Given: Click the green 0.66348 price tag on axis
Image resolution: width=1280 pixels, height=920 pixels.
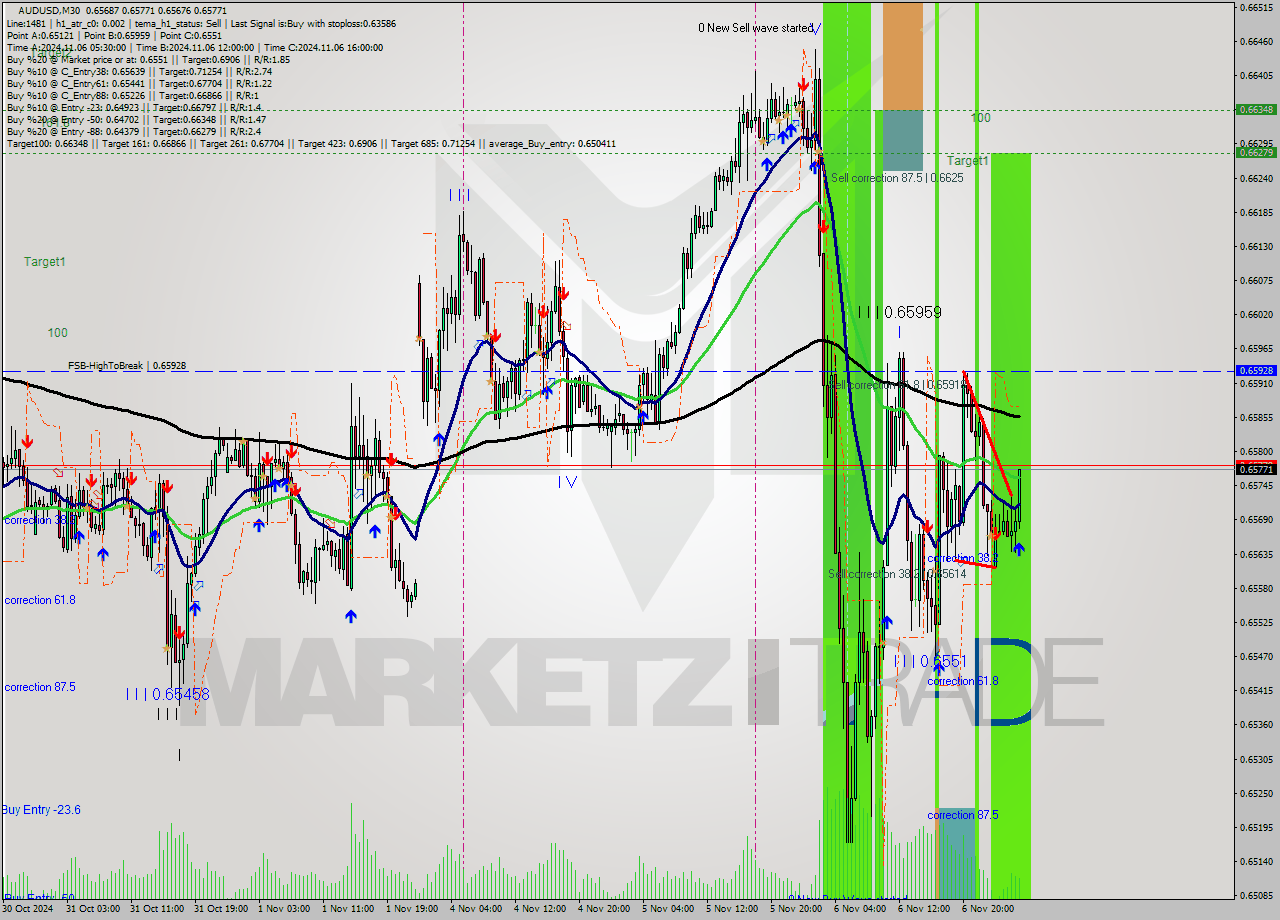Looking at the screenshot, I should tap(1256, 109).
